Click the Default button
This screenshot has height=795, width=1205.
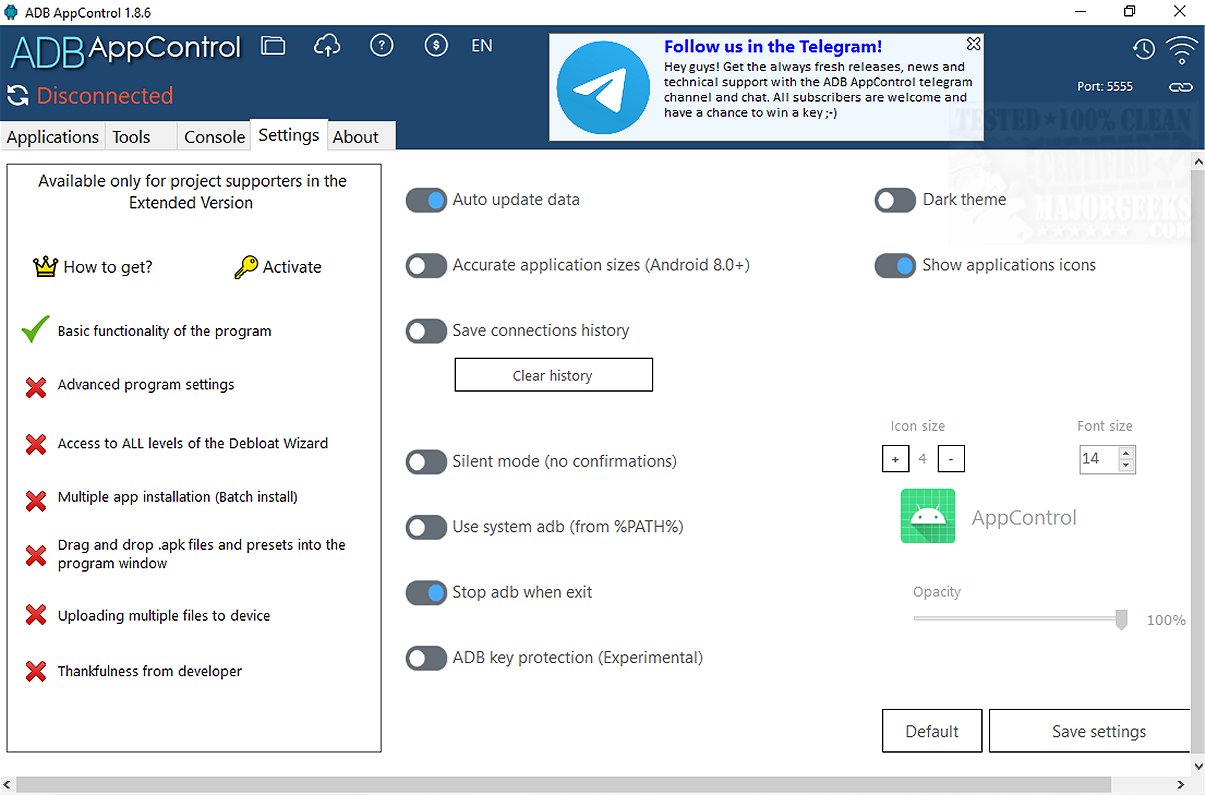tap(932, 731)
